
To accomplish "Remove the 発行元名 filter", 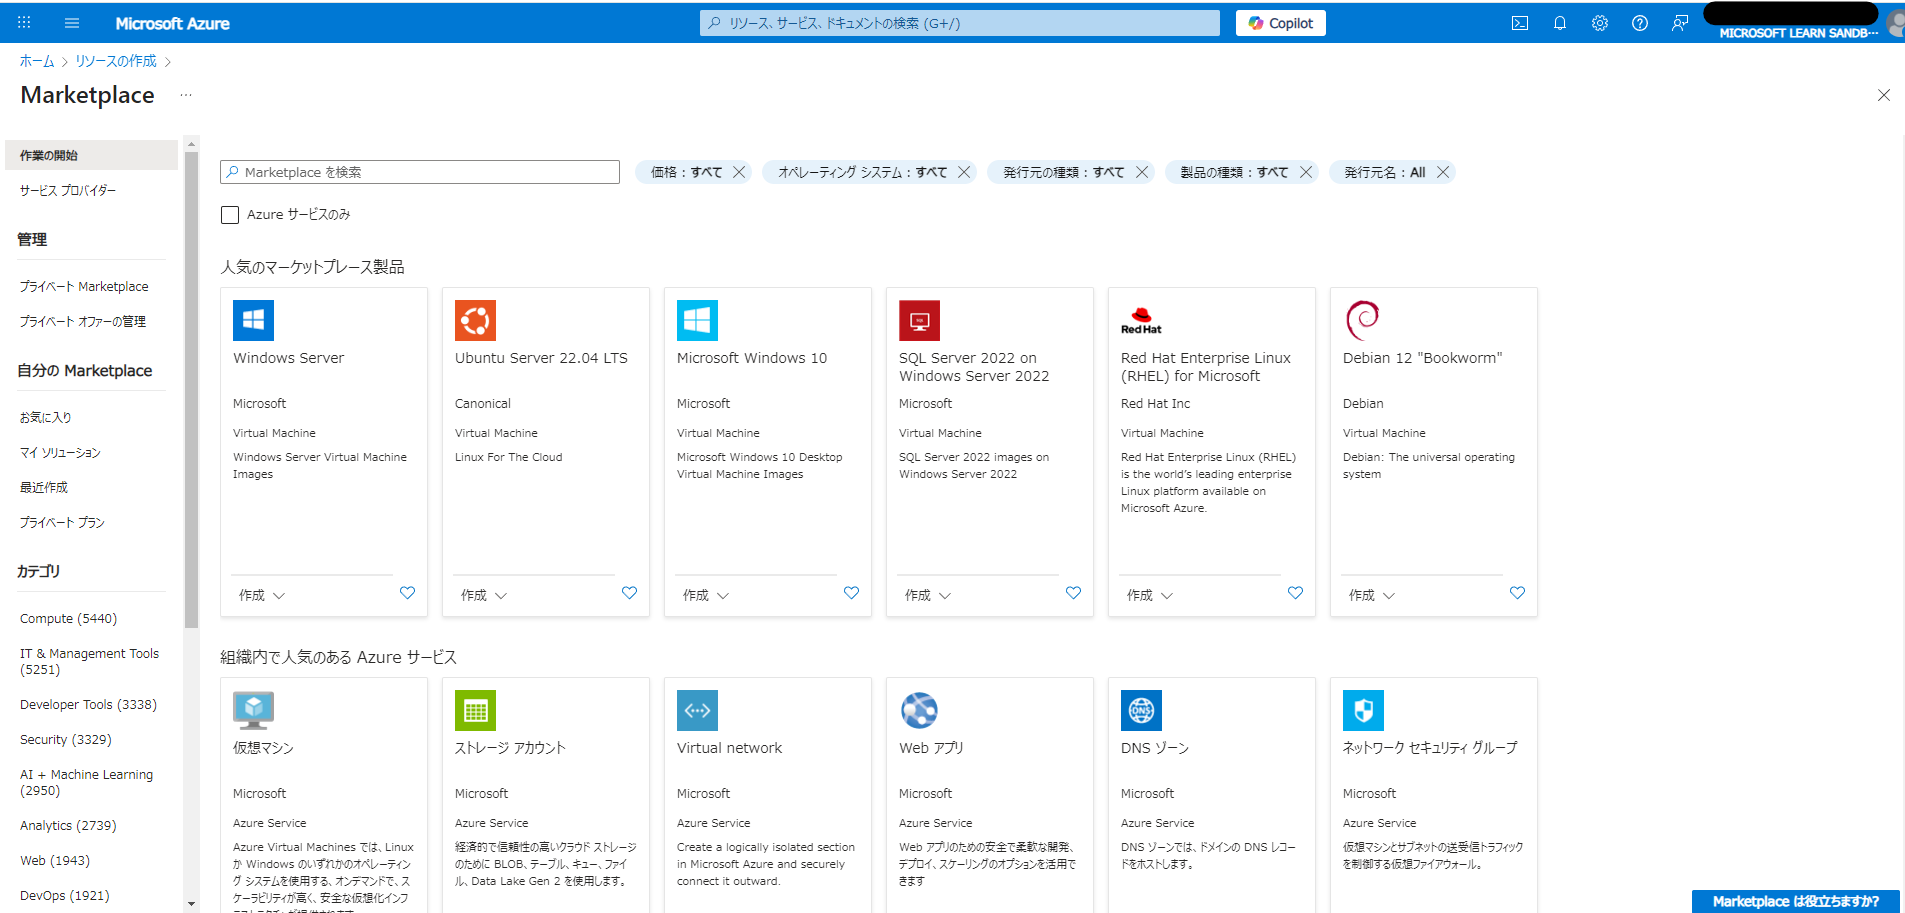I will [x=1442, y=172].
